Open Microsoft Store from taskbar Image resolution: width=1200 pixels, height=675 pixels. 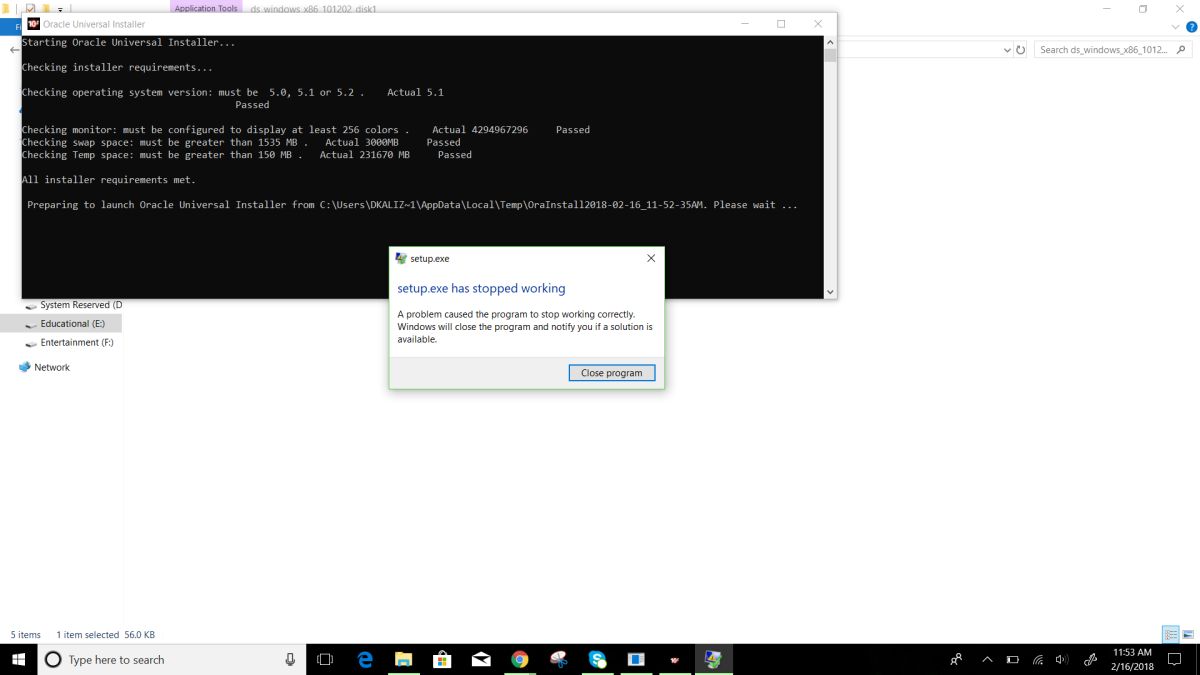tap(442, 659)
